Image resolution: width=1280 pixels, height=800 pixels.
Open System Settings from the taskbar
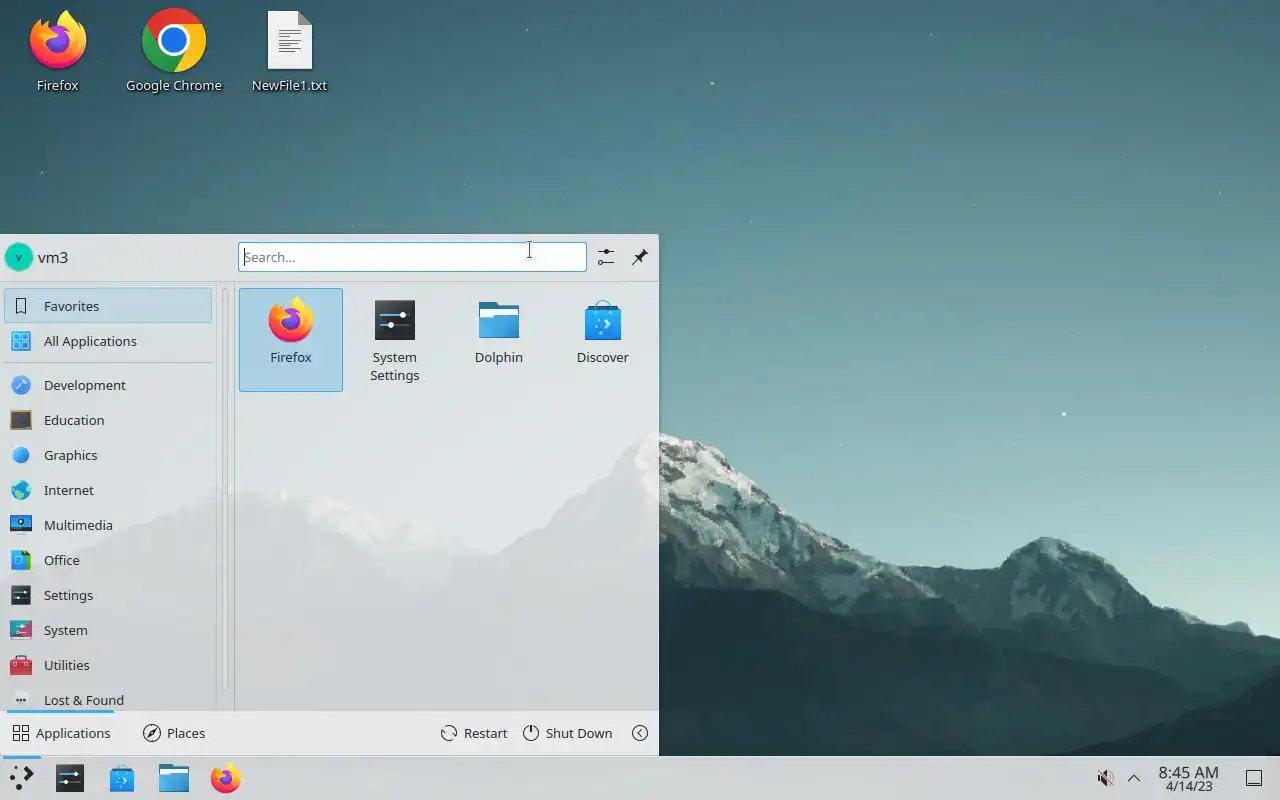[70, 778]
